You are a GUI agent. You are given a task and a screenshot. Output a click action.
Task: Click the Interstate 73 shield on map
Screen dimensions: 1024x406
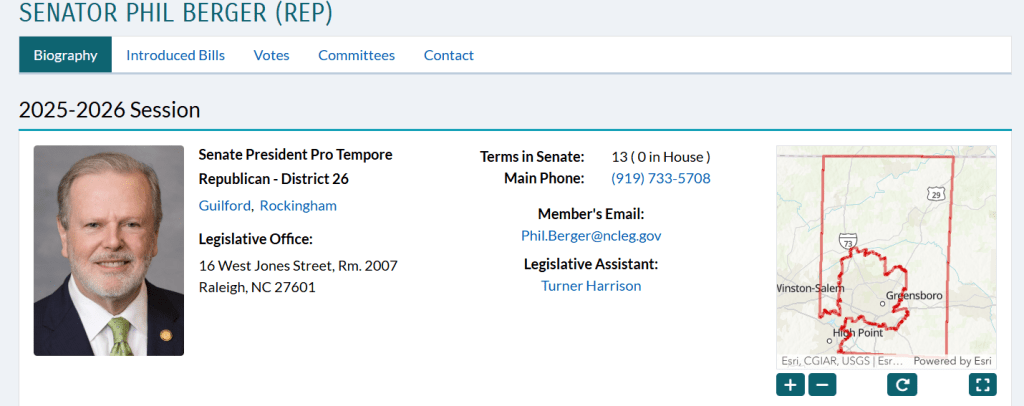click(847, 240)
